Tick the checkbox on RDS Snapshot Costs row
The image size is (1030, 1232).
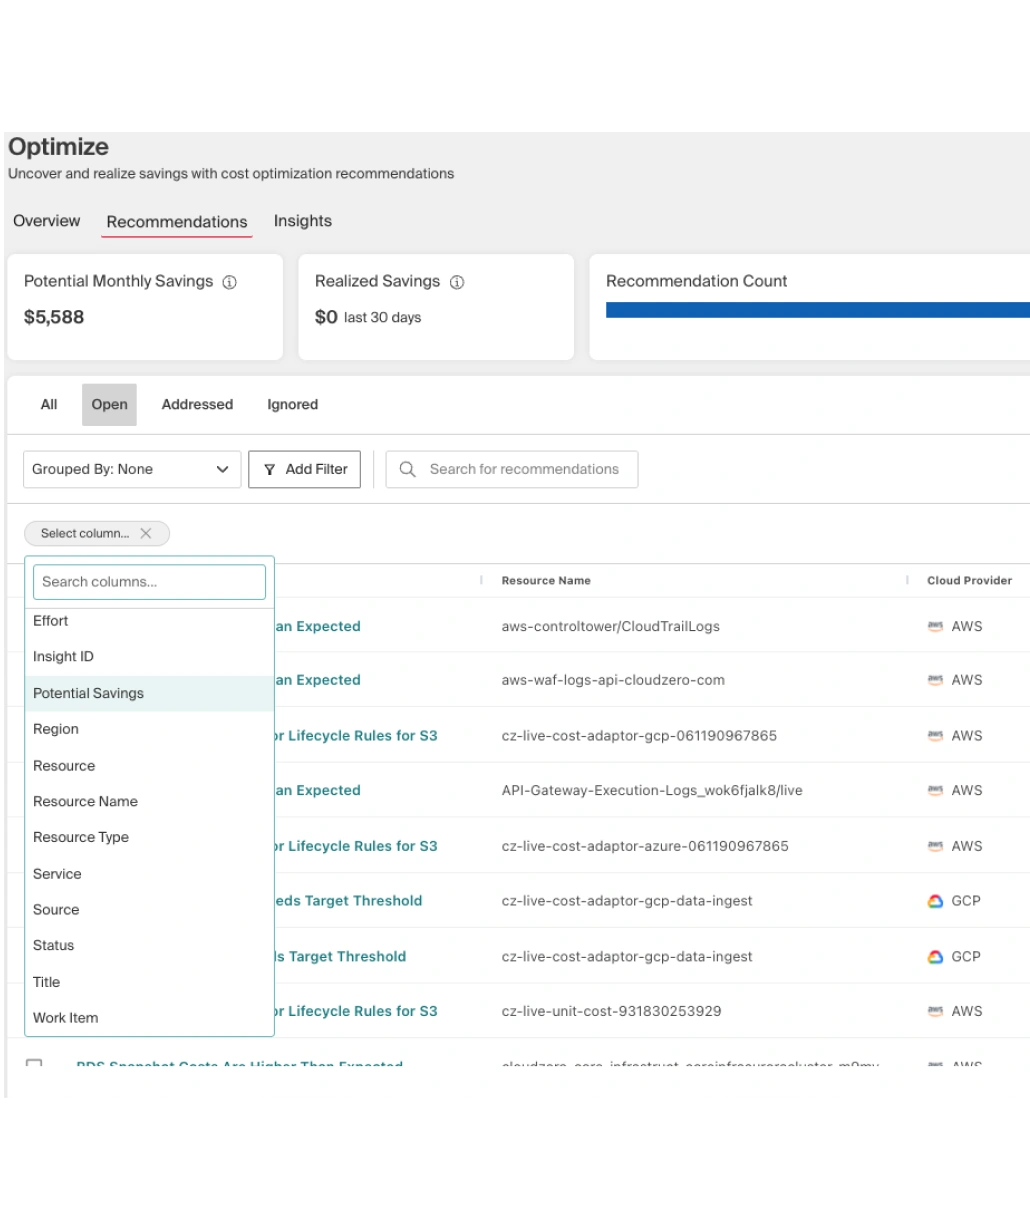click(x=34, y=1065)
